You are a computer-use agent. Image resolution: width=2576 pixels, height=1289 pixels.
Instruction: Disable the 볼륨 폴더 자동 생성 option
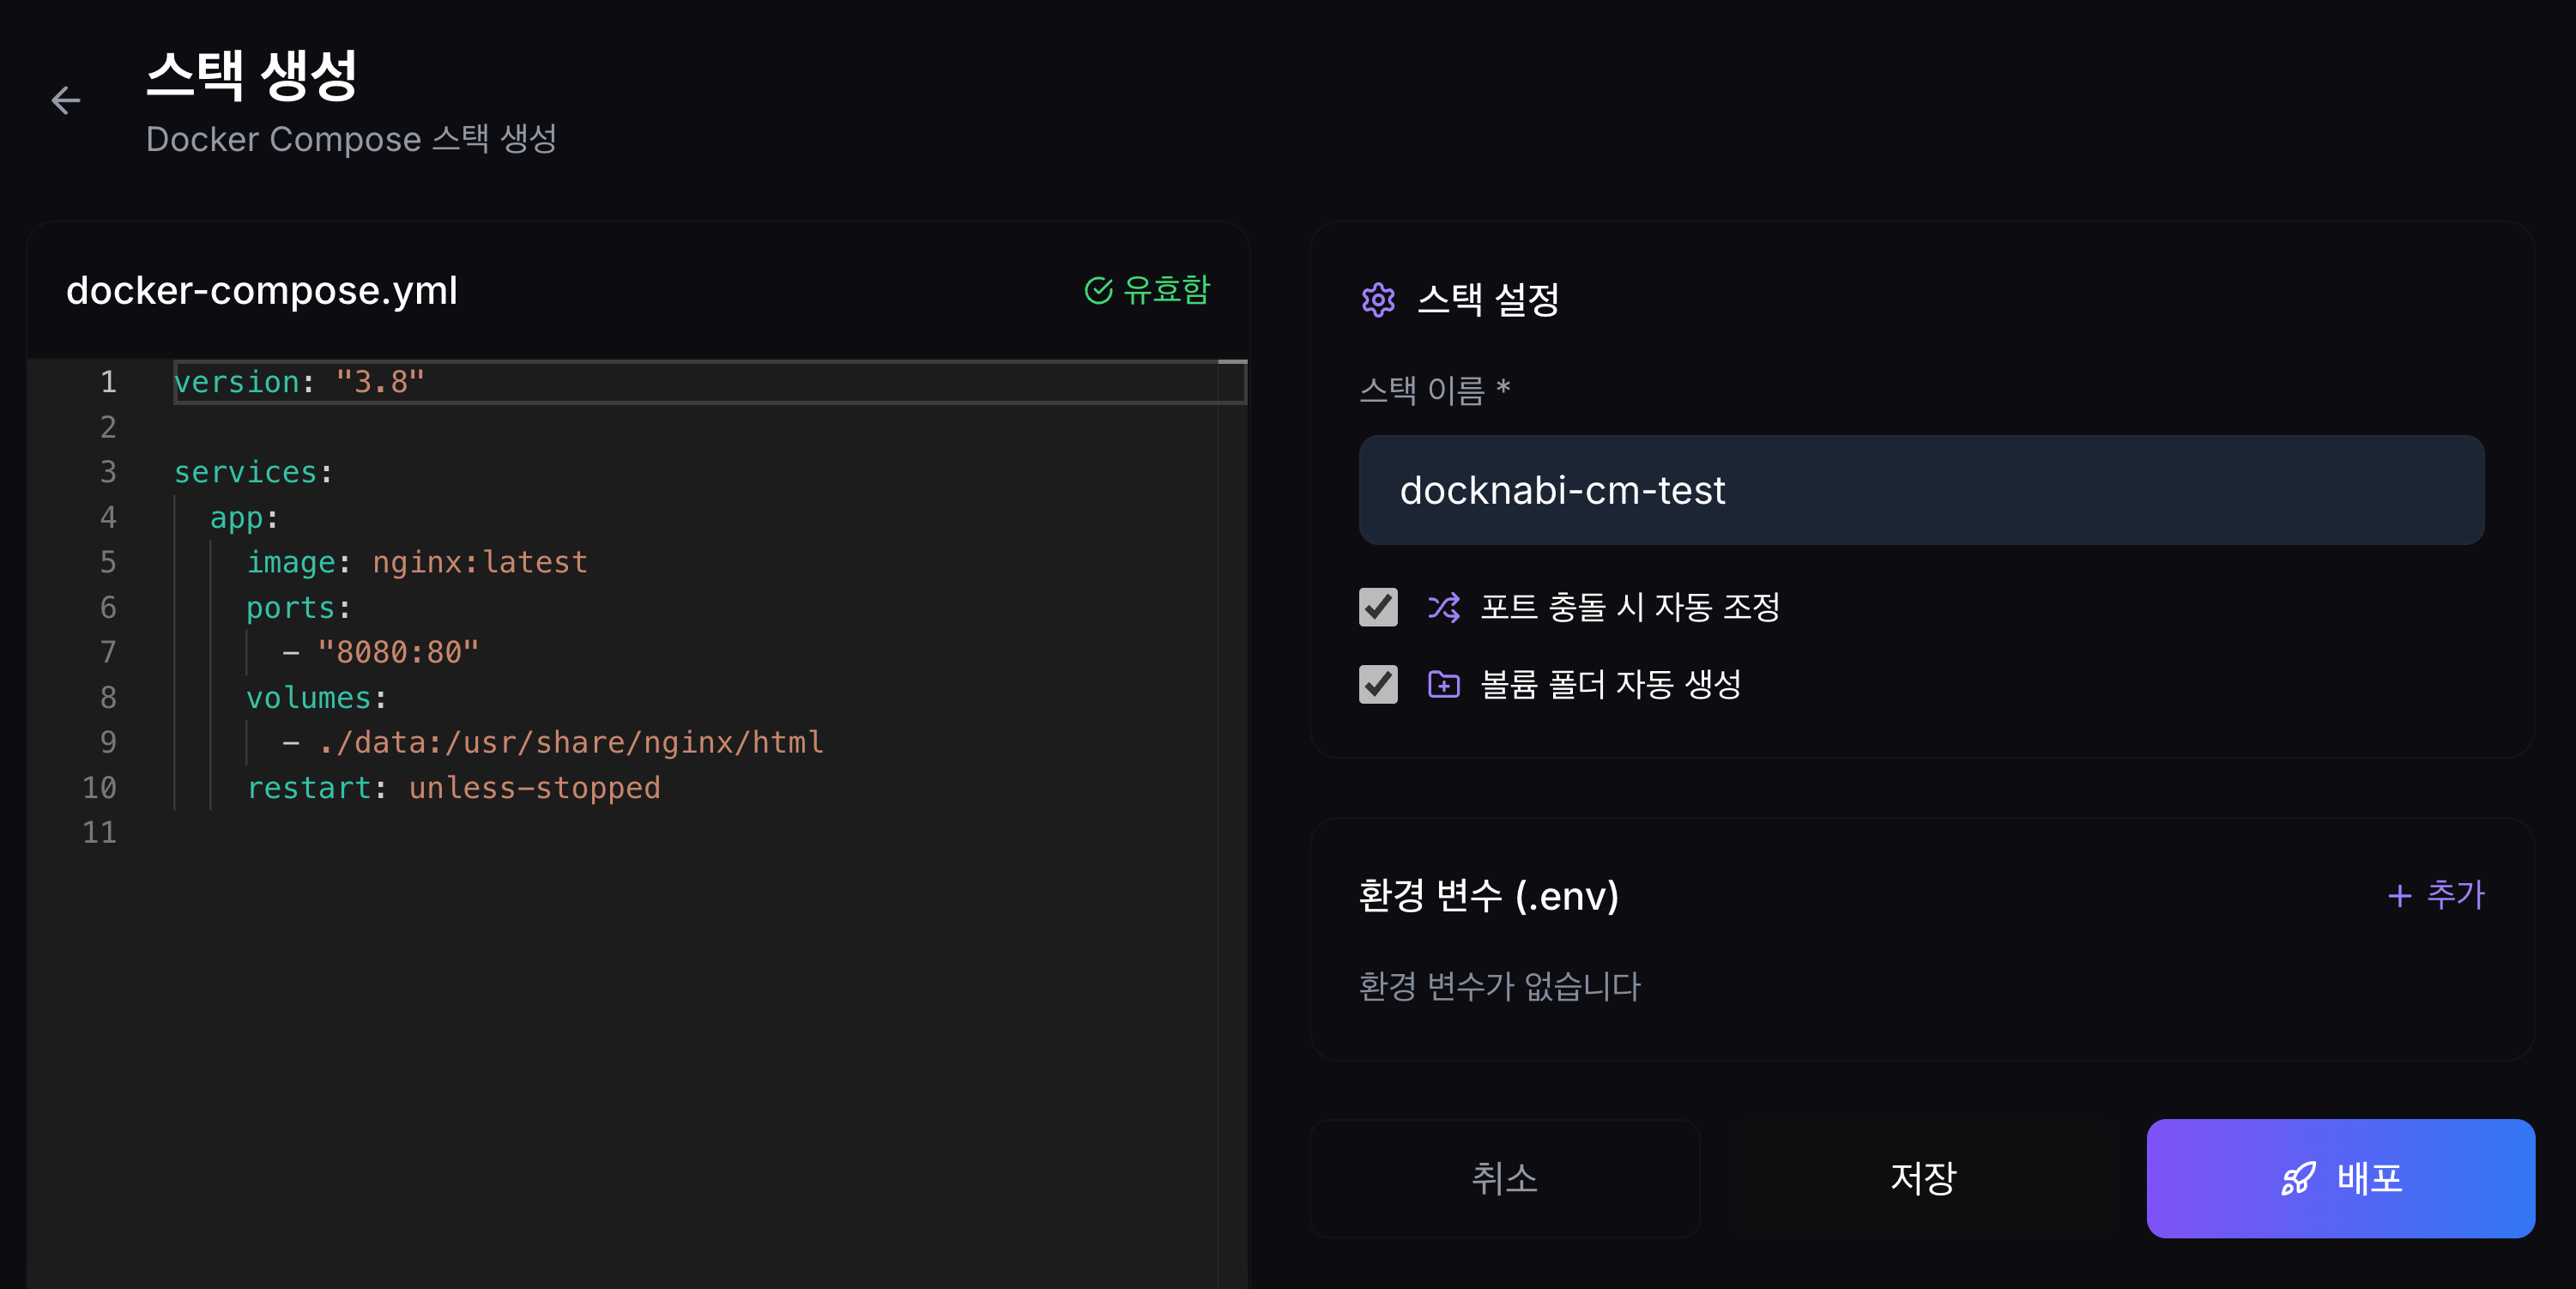[x=1378, y=684]
